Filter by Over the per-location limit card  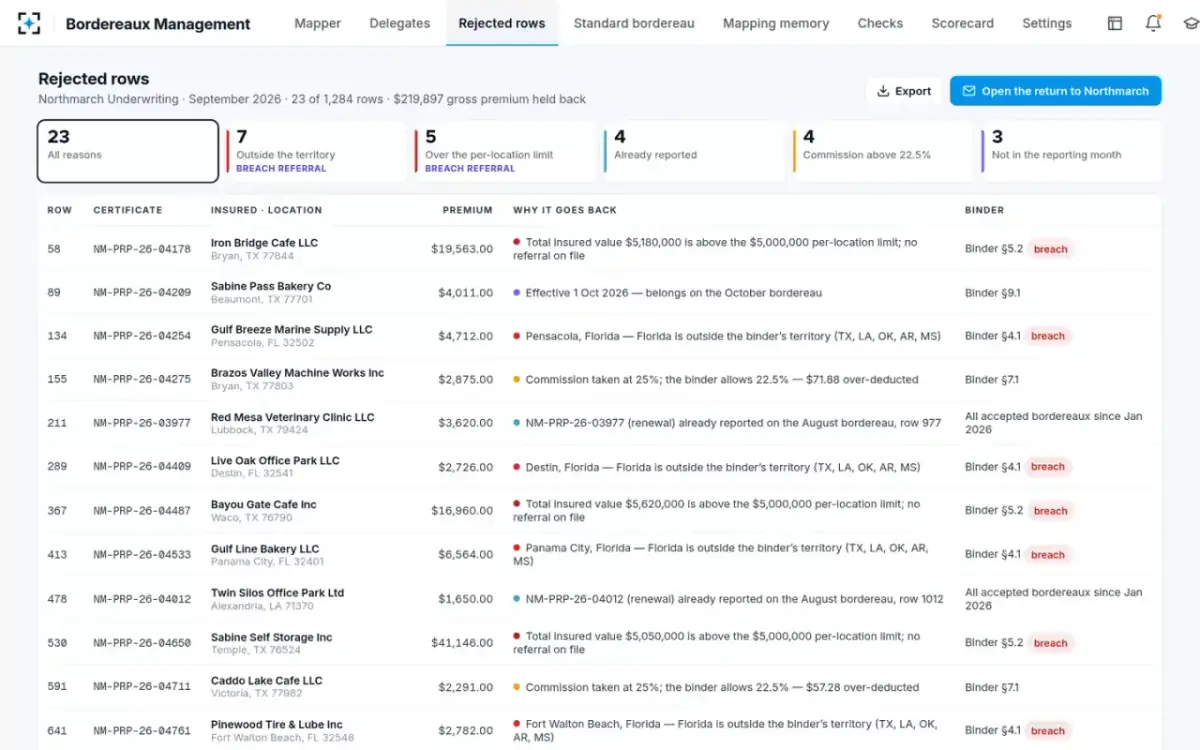[x=506, y=151]
